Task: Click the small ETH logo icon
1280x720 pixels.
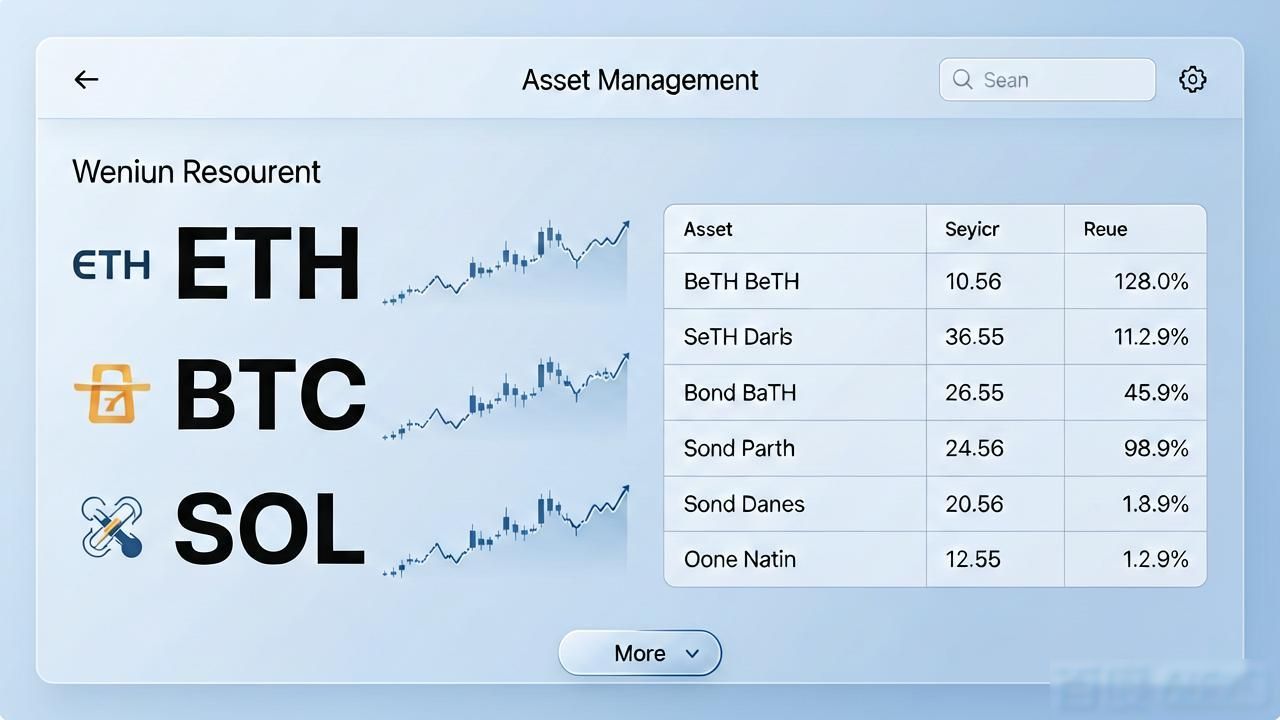Action: [x=112, y=265]
